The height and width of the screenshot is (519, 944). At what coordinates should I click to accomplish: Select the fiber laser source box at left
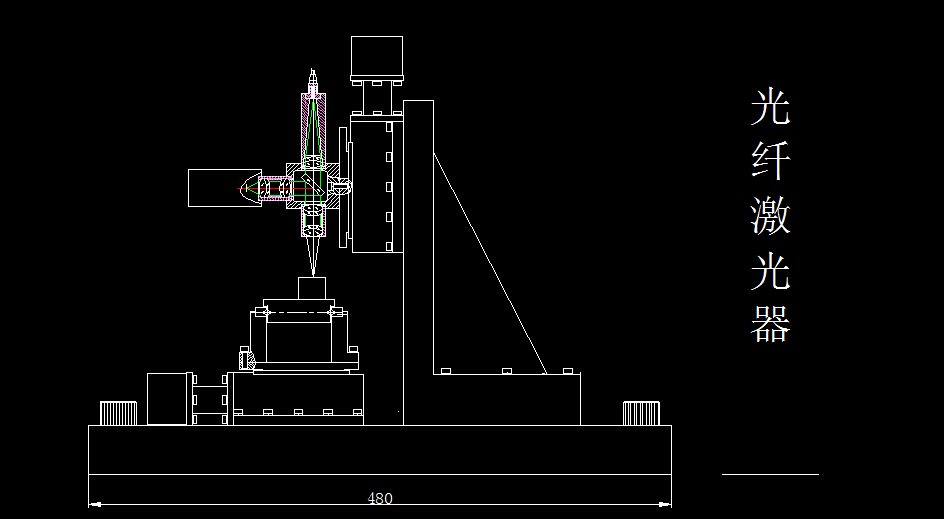tap(225, 188)
